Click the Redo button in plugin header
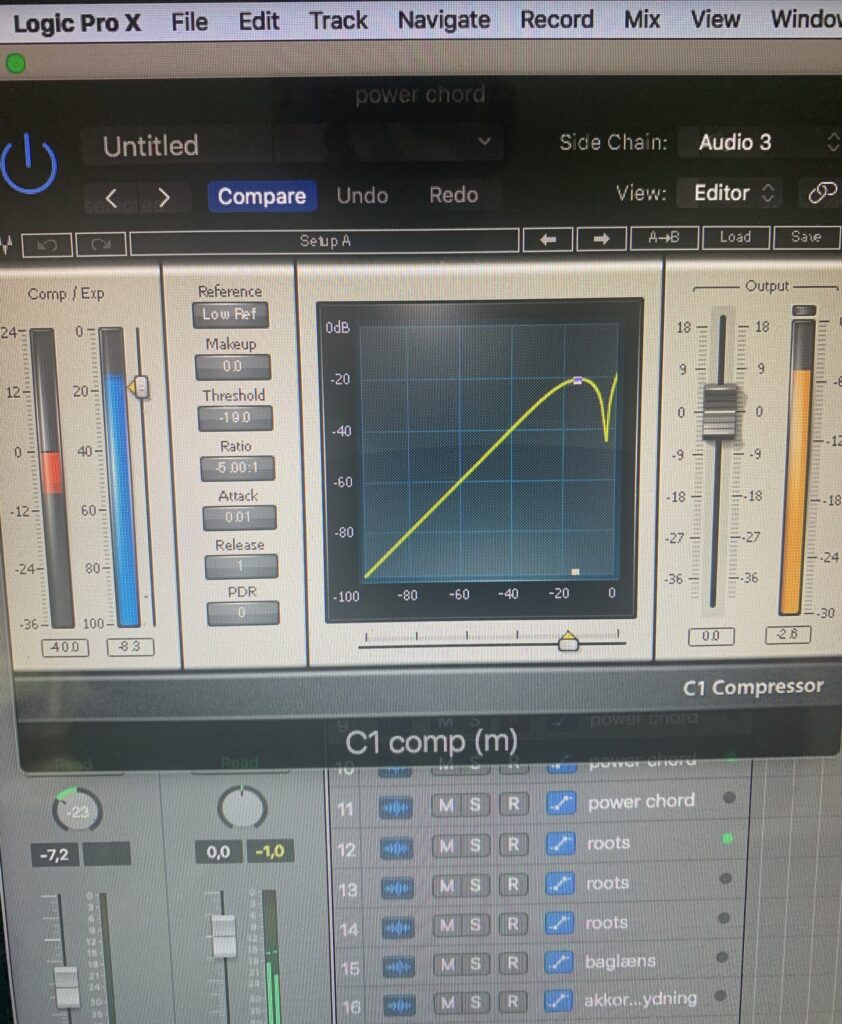The width and height of the screenshot is (842, 1024). point(453,195)
